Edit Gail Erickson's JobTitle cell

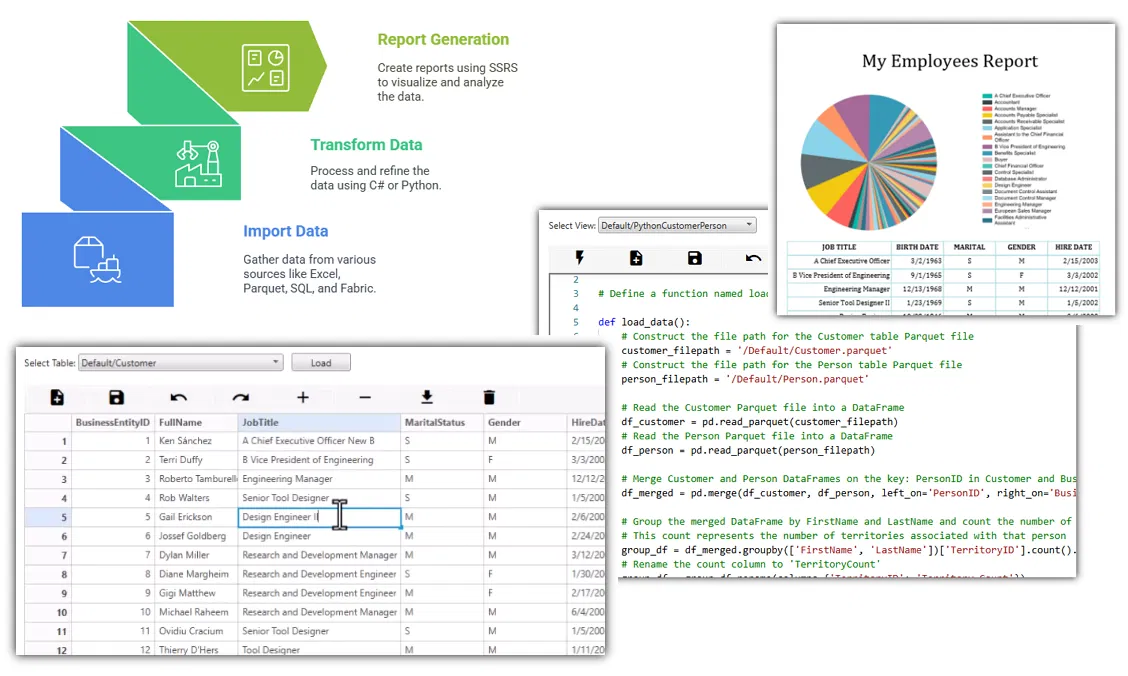click(315, 517)
